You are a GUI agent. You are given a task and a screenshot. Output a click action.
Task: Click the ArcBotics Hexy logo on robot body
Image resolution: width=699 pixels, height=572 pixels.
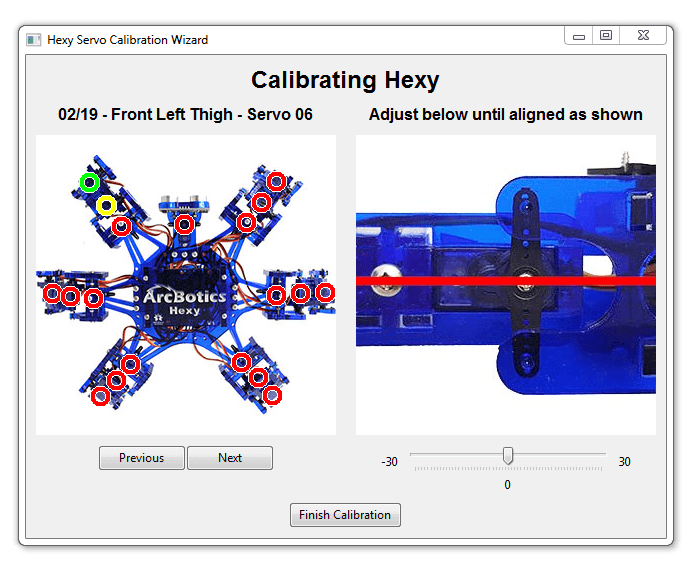(184, 300)
